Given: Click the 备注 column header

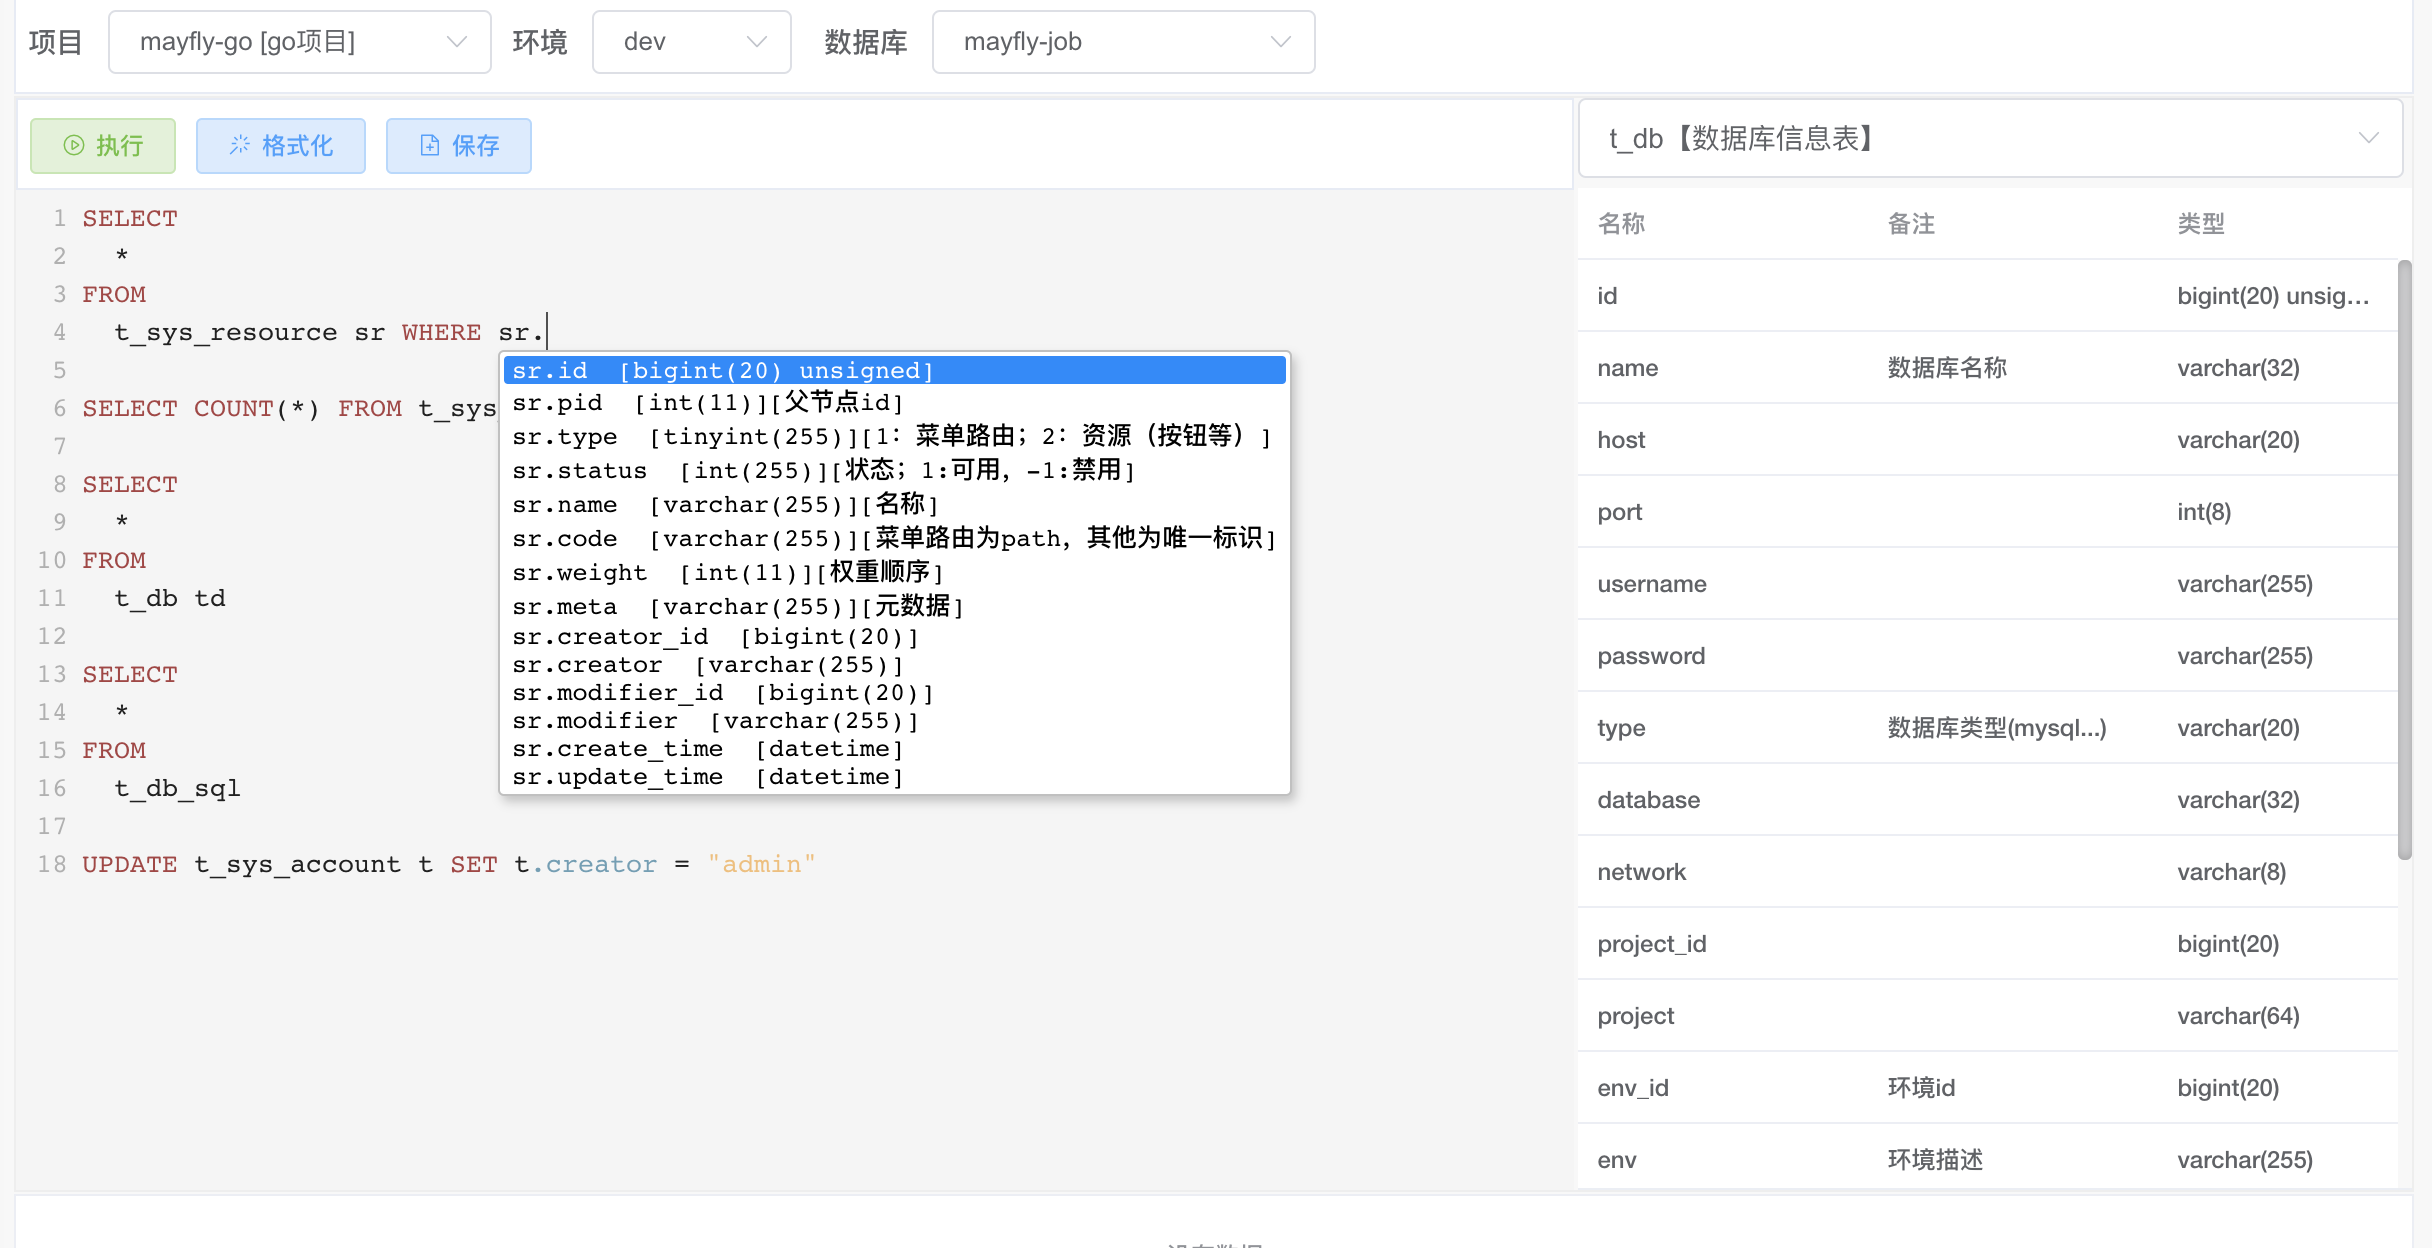Looking at the screenshot, I should (x=1911, y=224).
